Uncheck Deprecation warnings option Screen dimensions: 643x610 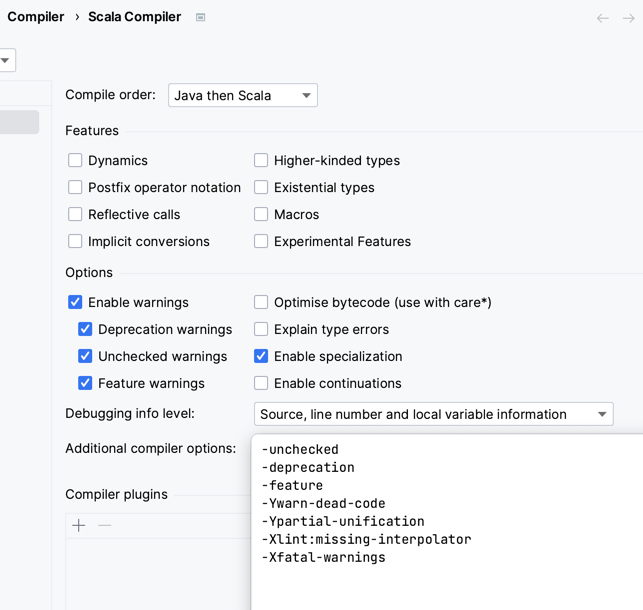(85, 329)
